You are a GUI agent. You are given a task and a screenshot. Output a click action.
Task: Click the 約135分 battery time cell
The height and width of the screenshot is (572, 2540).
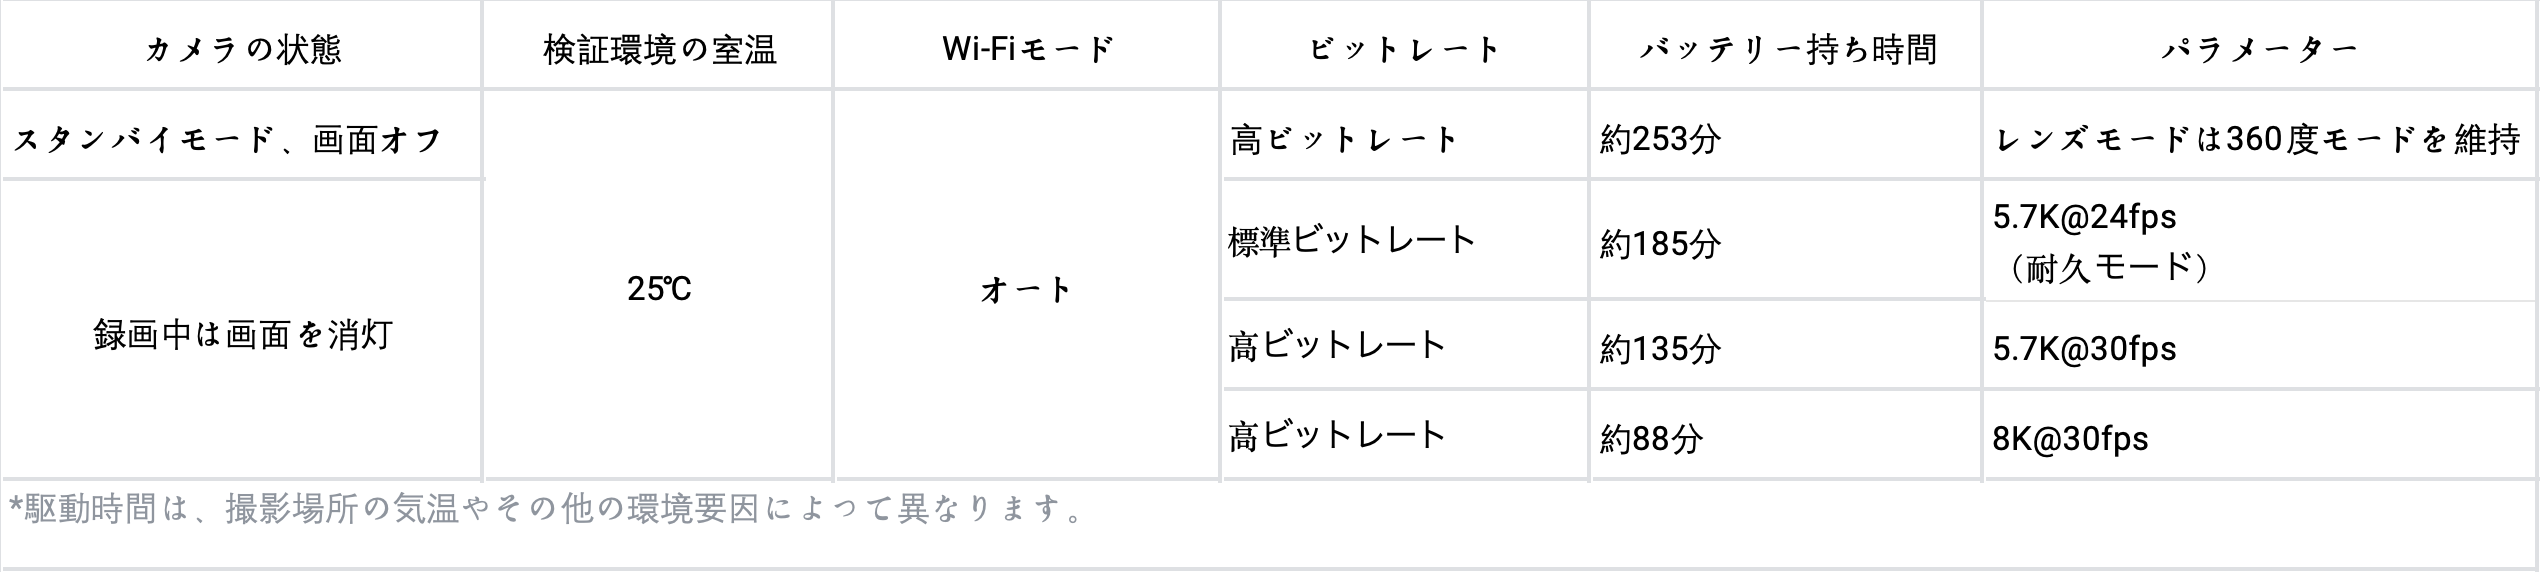coord(1660,348)
